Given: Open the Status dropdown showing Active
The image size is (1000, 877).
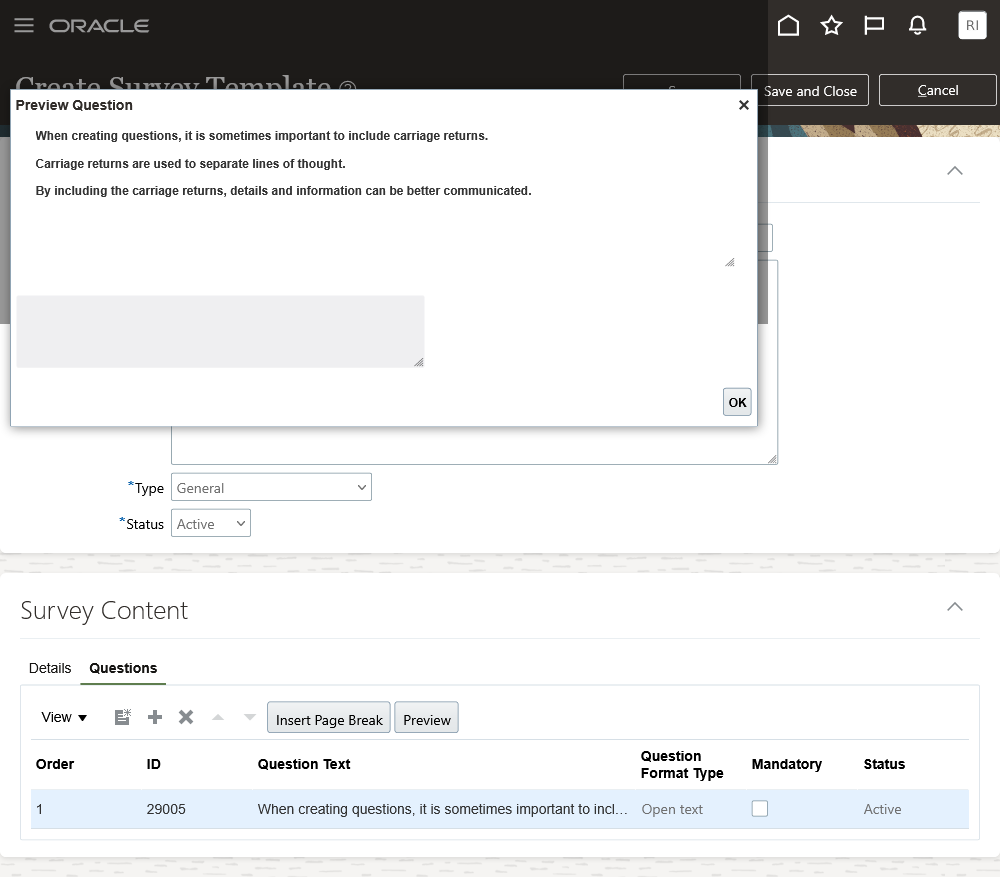Looking at the screenshot, I should [x=211, y=524].
